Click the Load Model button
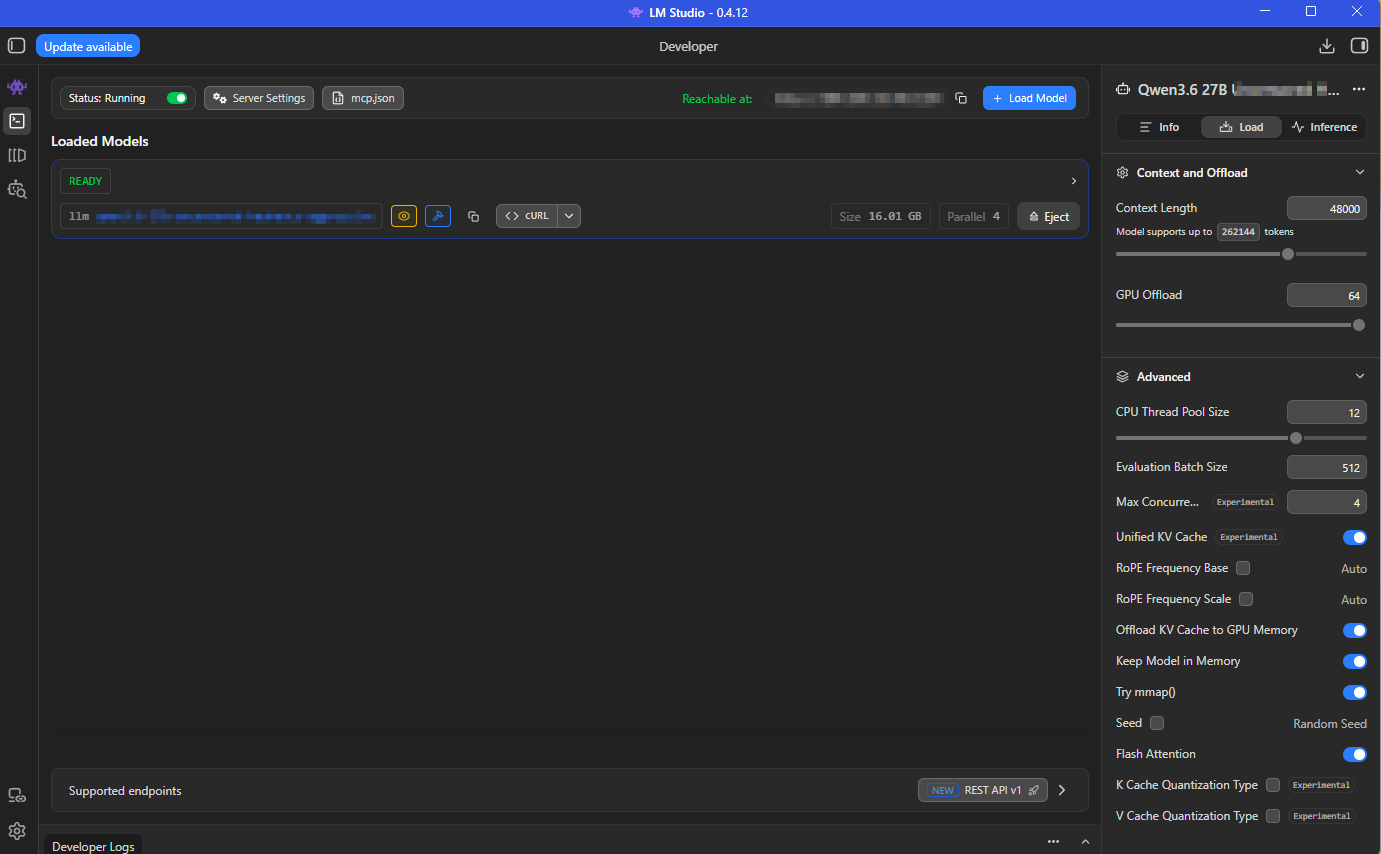The image size is (1381, 854). pyautogui.click(x=1029, y=98)
